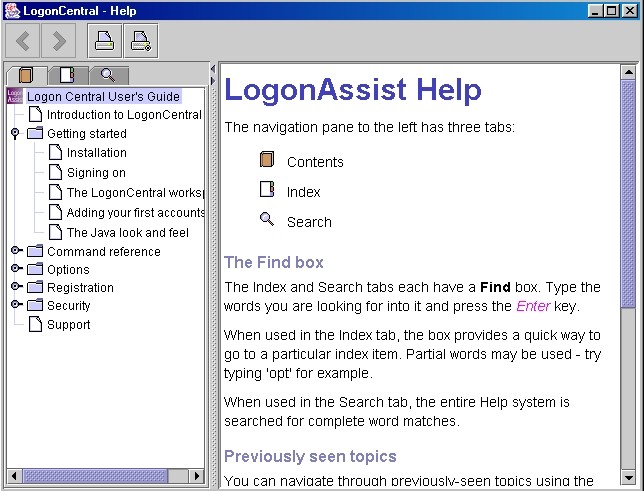
Task: Click the word Contents in the tab list
Action: pyautogui.click(x=315, y=162)
